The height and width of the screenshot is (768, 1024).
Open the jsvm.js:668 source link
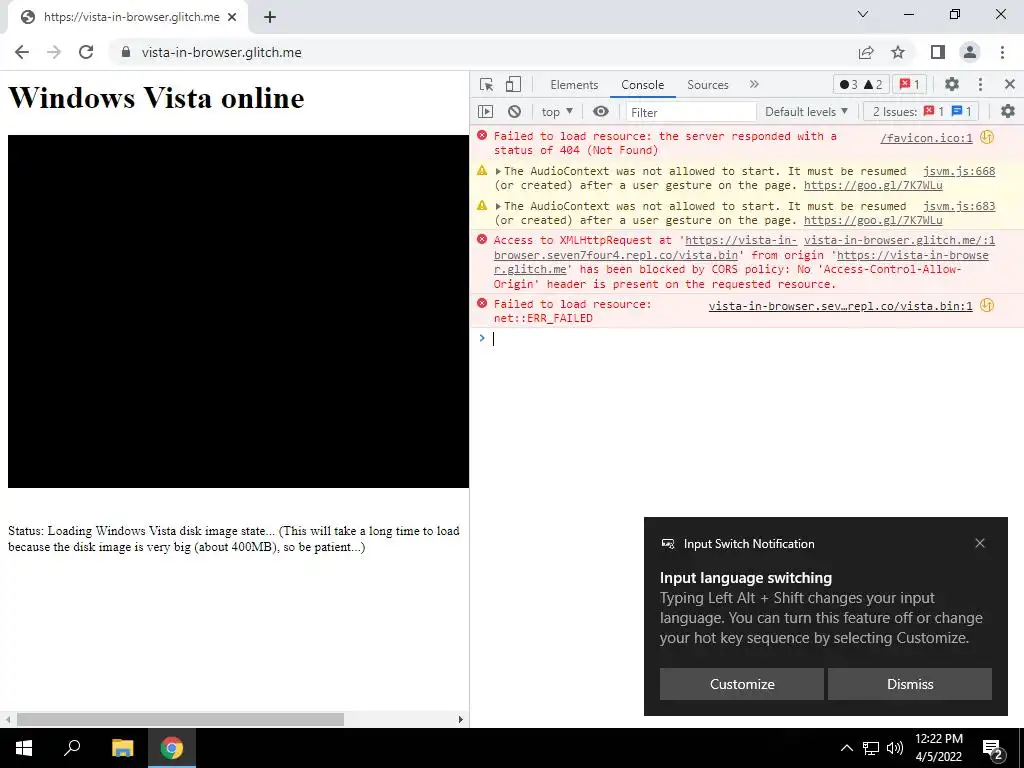pyautogui.click(x=959, y=171)
